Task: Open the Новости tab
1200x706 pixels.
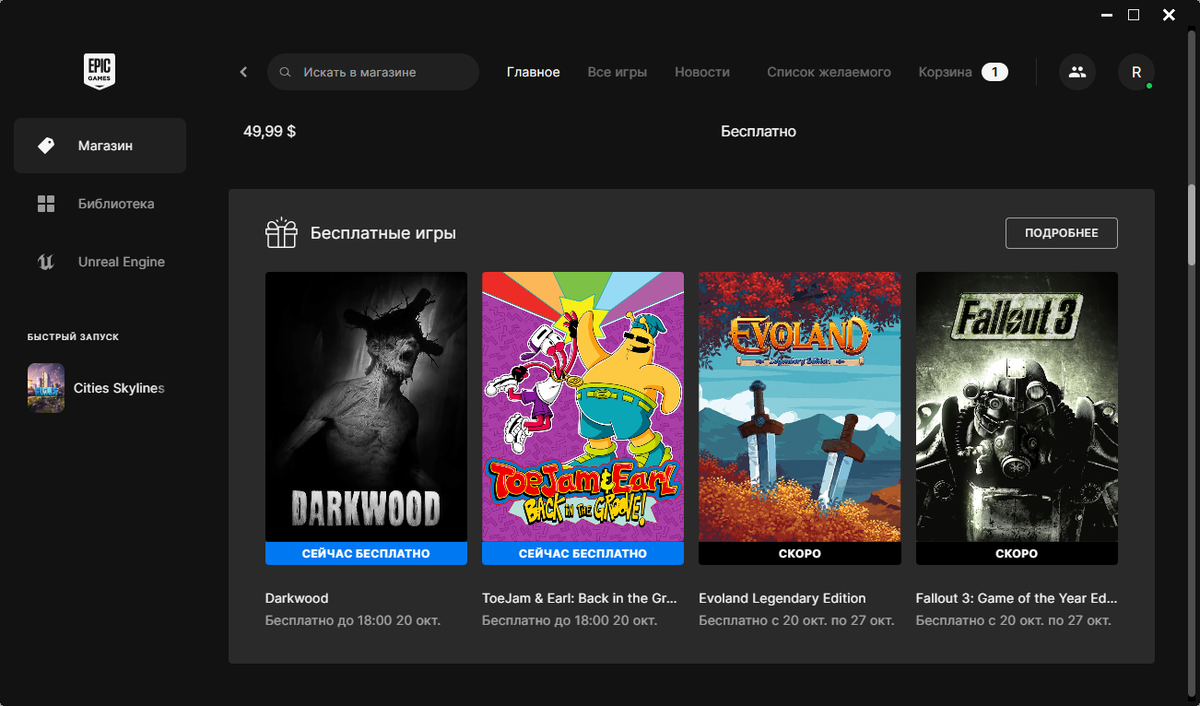Action: (x=702, y=72)
